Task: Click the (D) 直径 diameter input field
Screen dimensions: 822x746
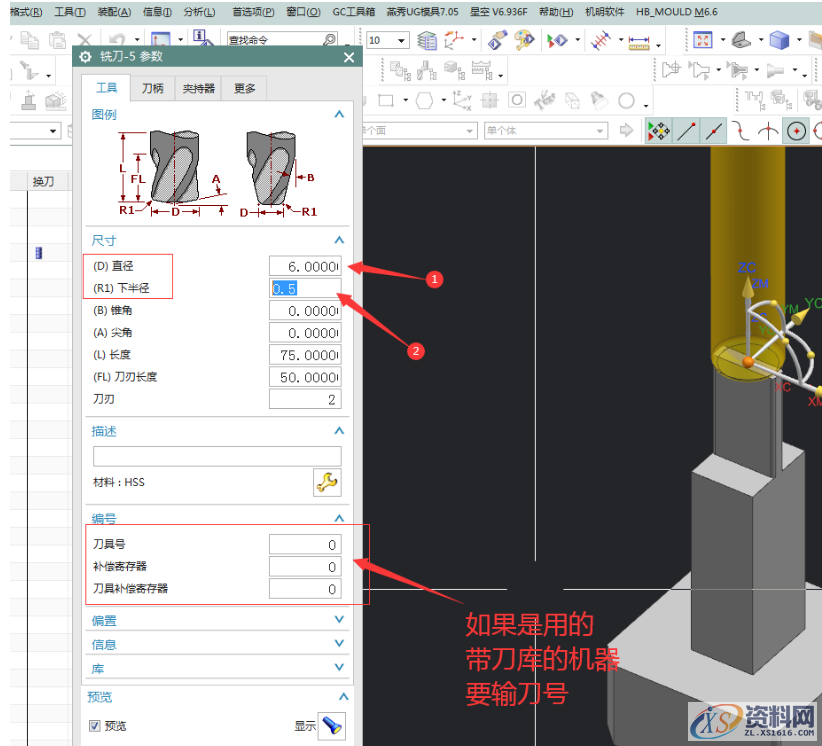Action: tap(305, 266)
